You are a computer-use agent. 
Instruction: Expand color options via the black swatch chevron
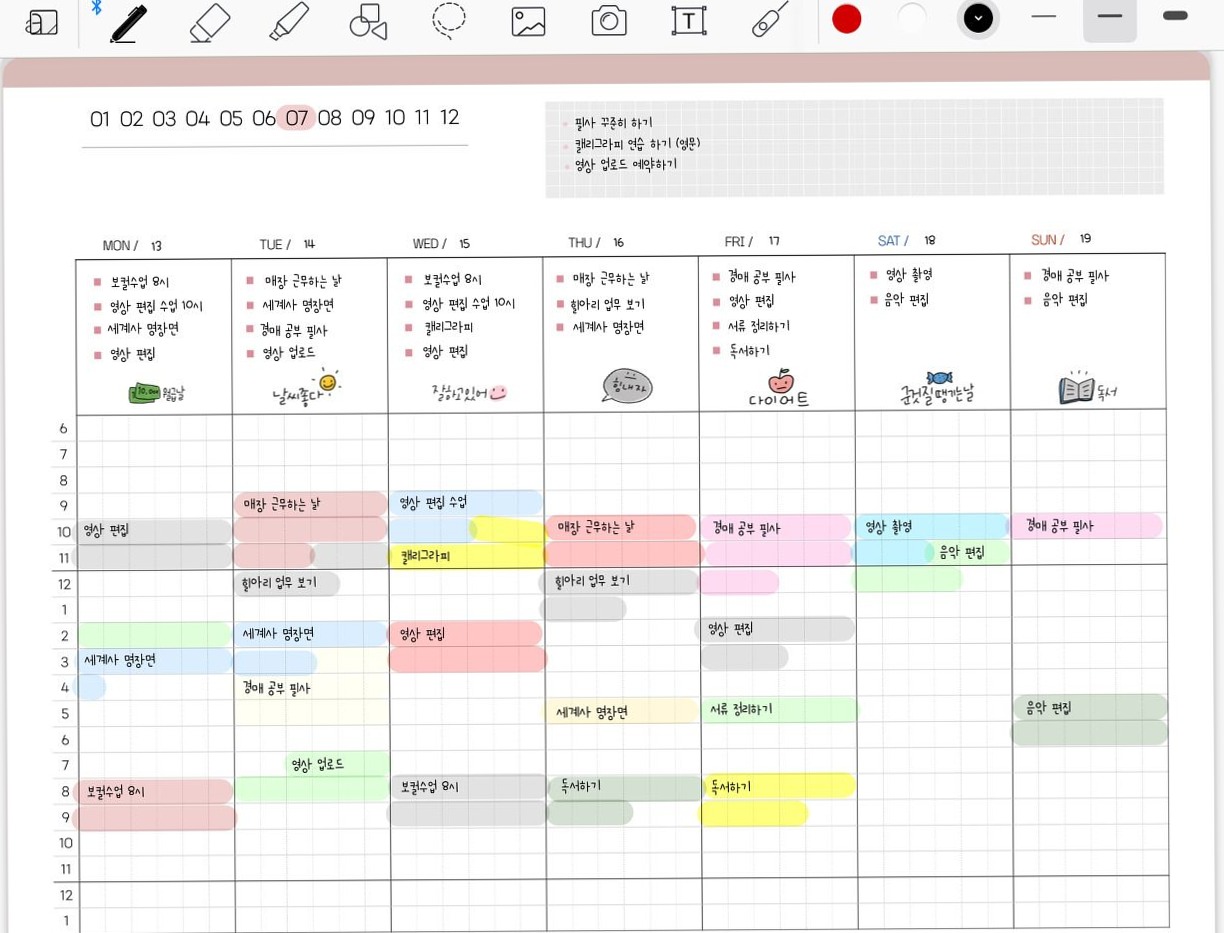click(x=978, y=19)
